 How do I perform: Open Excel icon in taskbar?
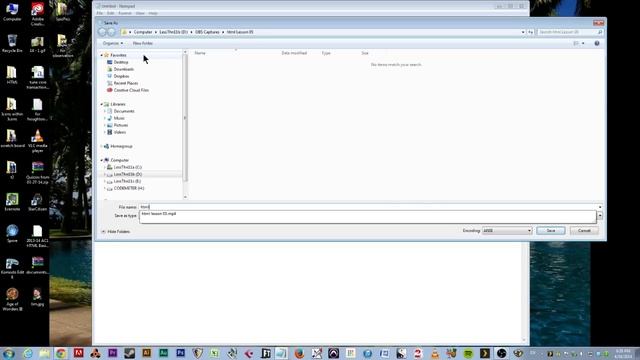pyautogui.click(x=215, y=353)
